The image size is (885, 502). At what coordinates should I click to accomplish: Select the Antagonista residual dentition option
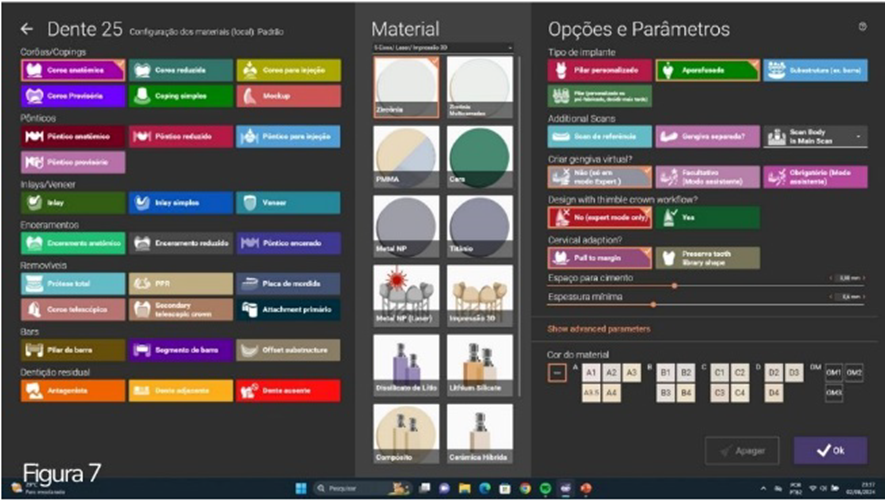point(73,391)
